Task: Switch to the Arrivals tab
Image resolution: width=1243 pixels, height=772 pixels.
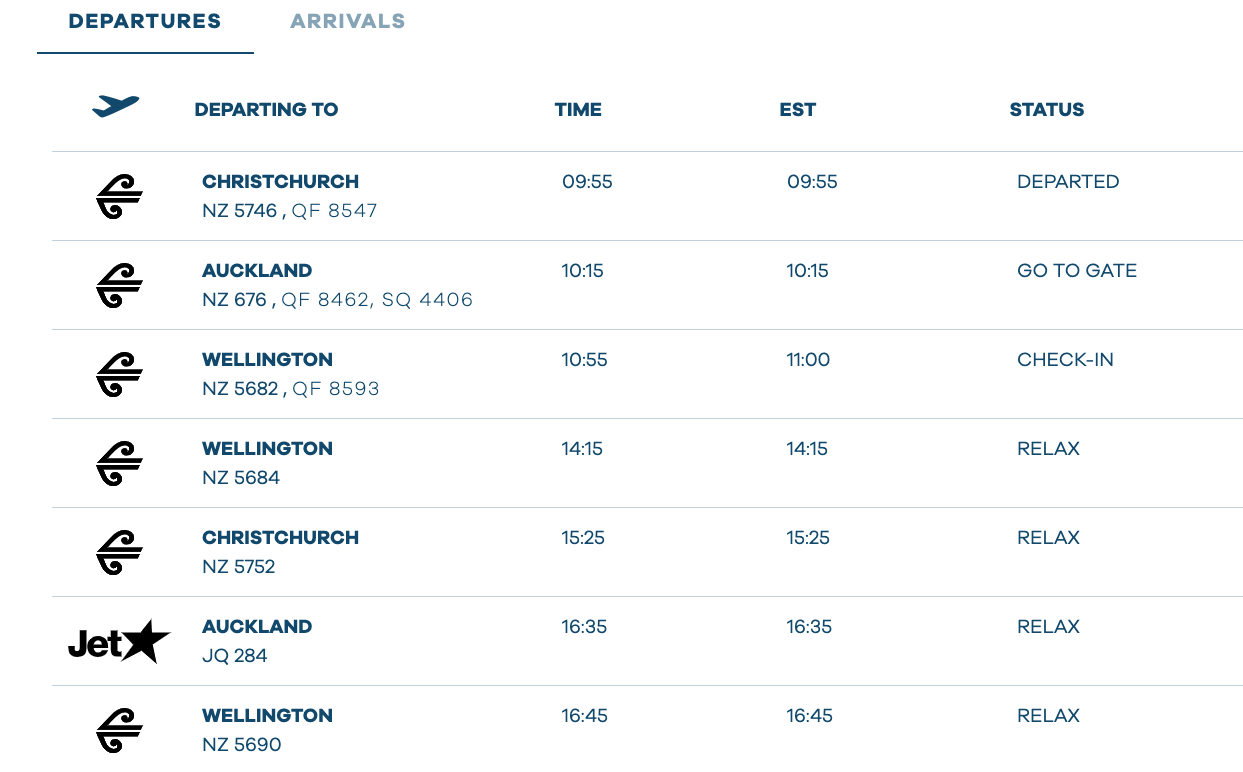Action: pos(347,21)
